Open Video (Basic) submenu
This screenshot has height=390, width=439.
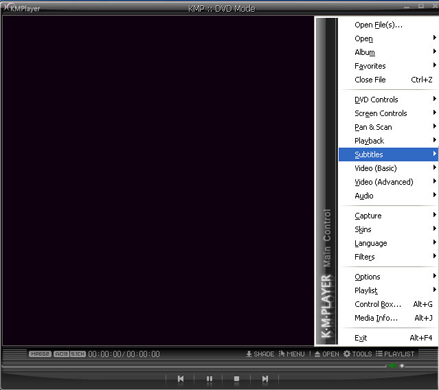[x=388, y=168]
